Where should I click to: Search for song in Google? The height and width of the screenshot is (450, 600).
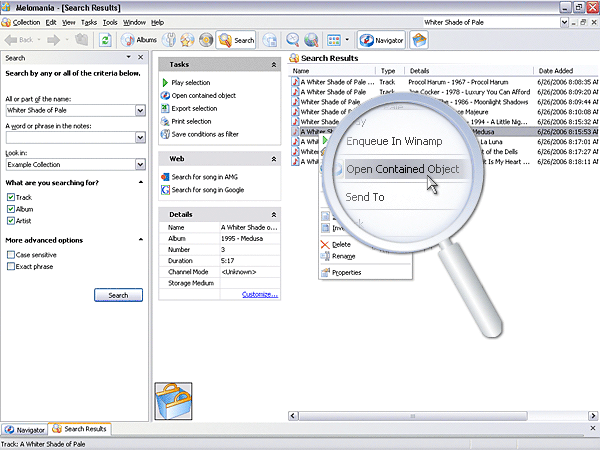pos(207,190)
